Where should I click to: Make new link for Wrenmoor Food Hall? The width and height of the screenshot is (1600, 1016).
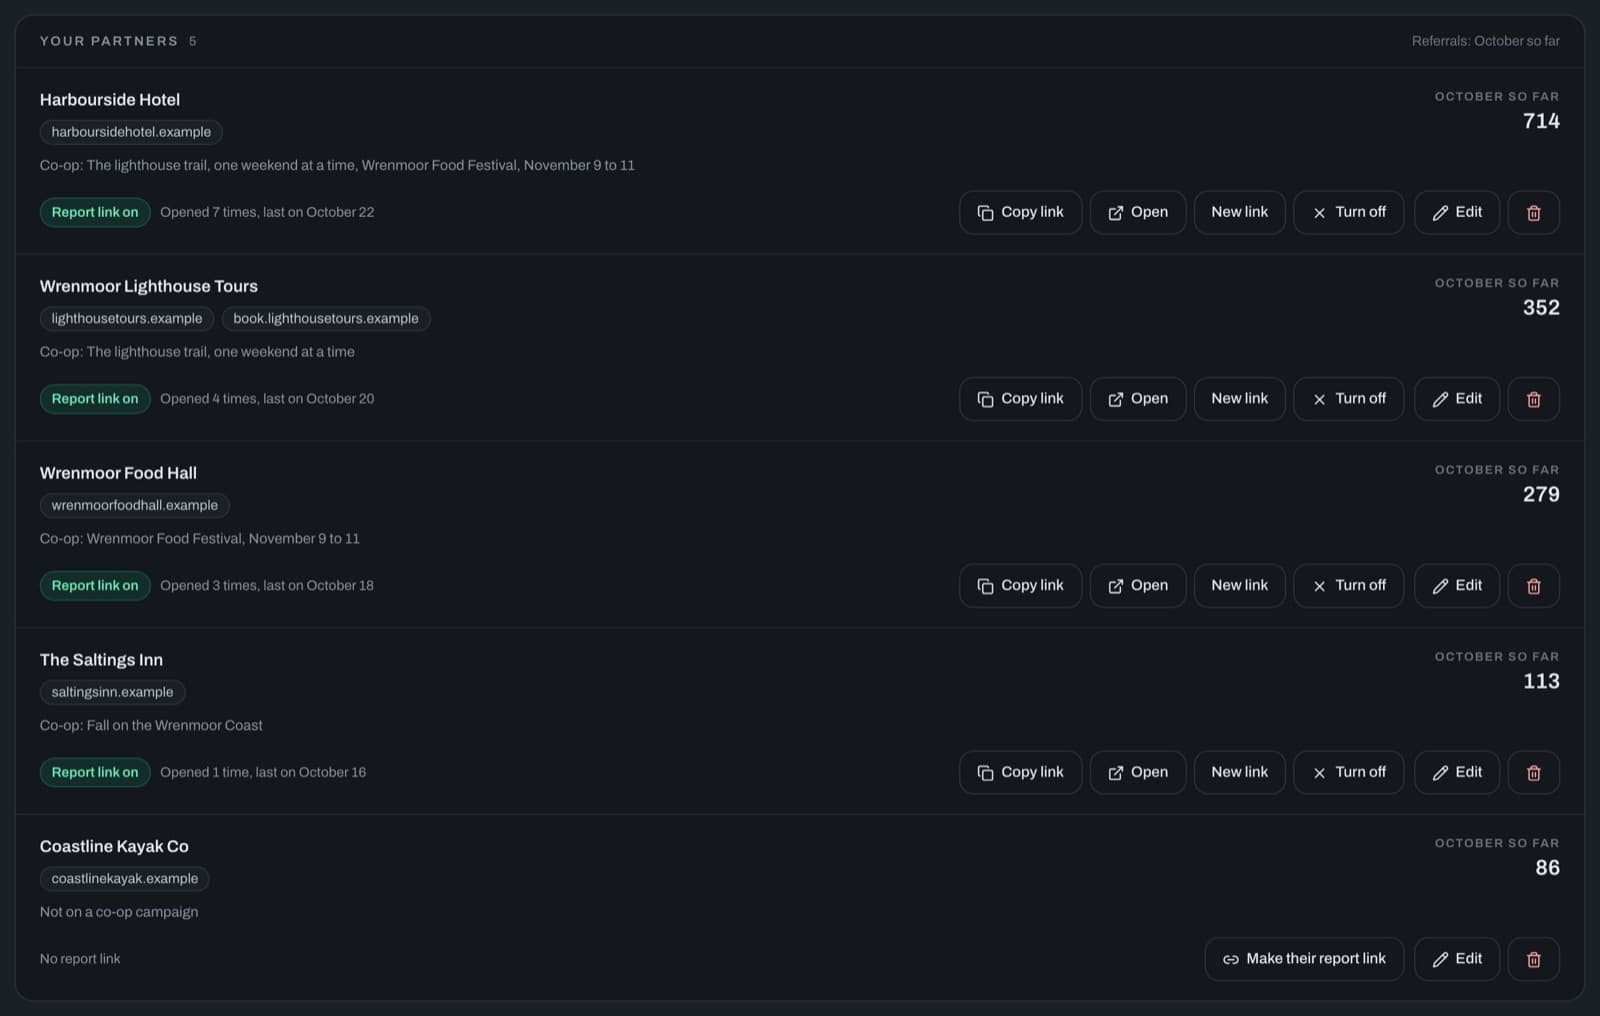[1239, 586]
